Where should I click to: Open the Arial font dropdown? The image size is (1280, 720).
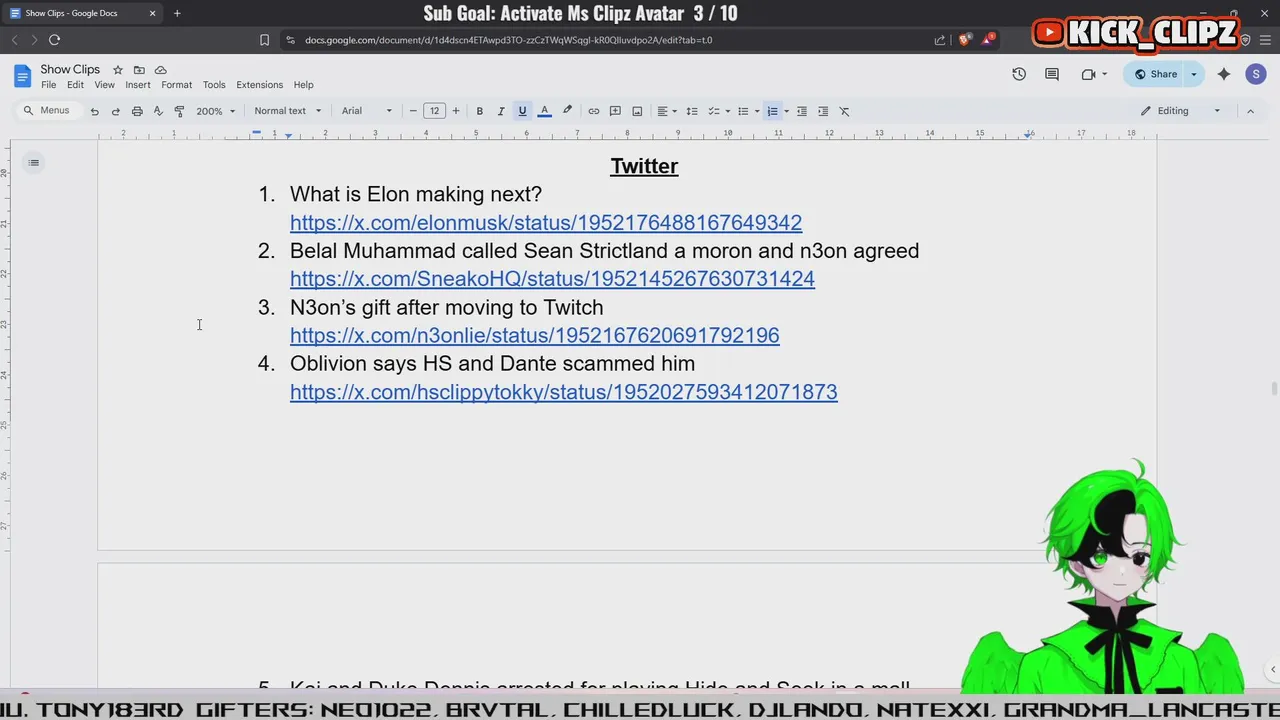[x=367, y=111]
